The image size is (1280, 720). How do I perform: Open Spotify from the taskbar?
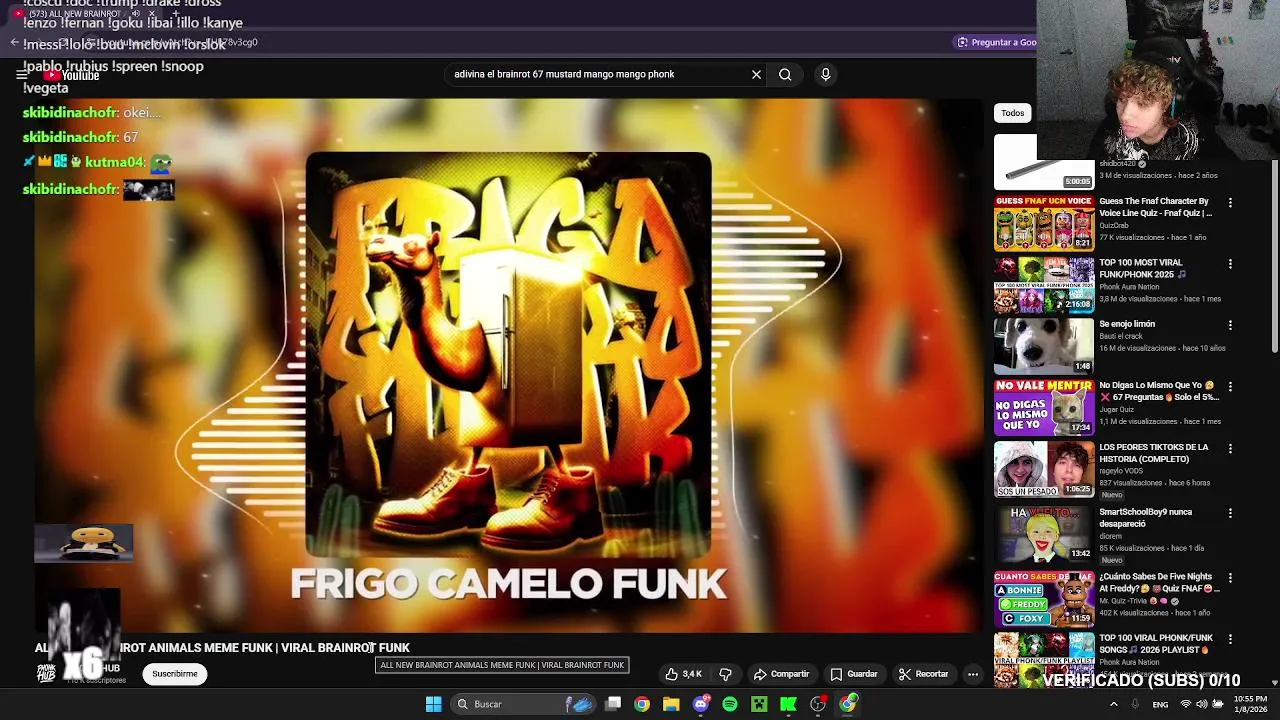coord(730,704)
